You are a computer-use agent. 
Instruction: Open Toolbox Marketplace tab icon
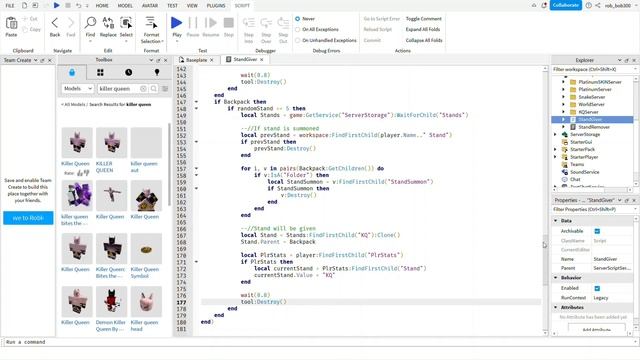tap(72, 72)
